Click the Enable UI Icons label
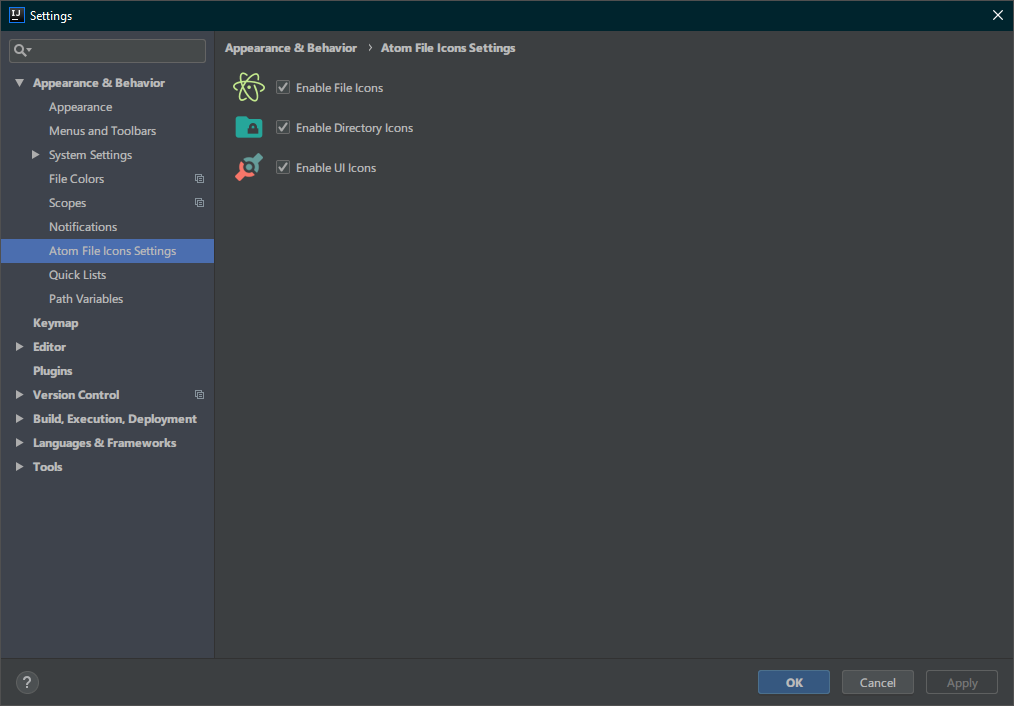Screen dimensions: 1014x706 (336, 168)
